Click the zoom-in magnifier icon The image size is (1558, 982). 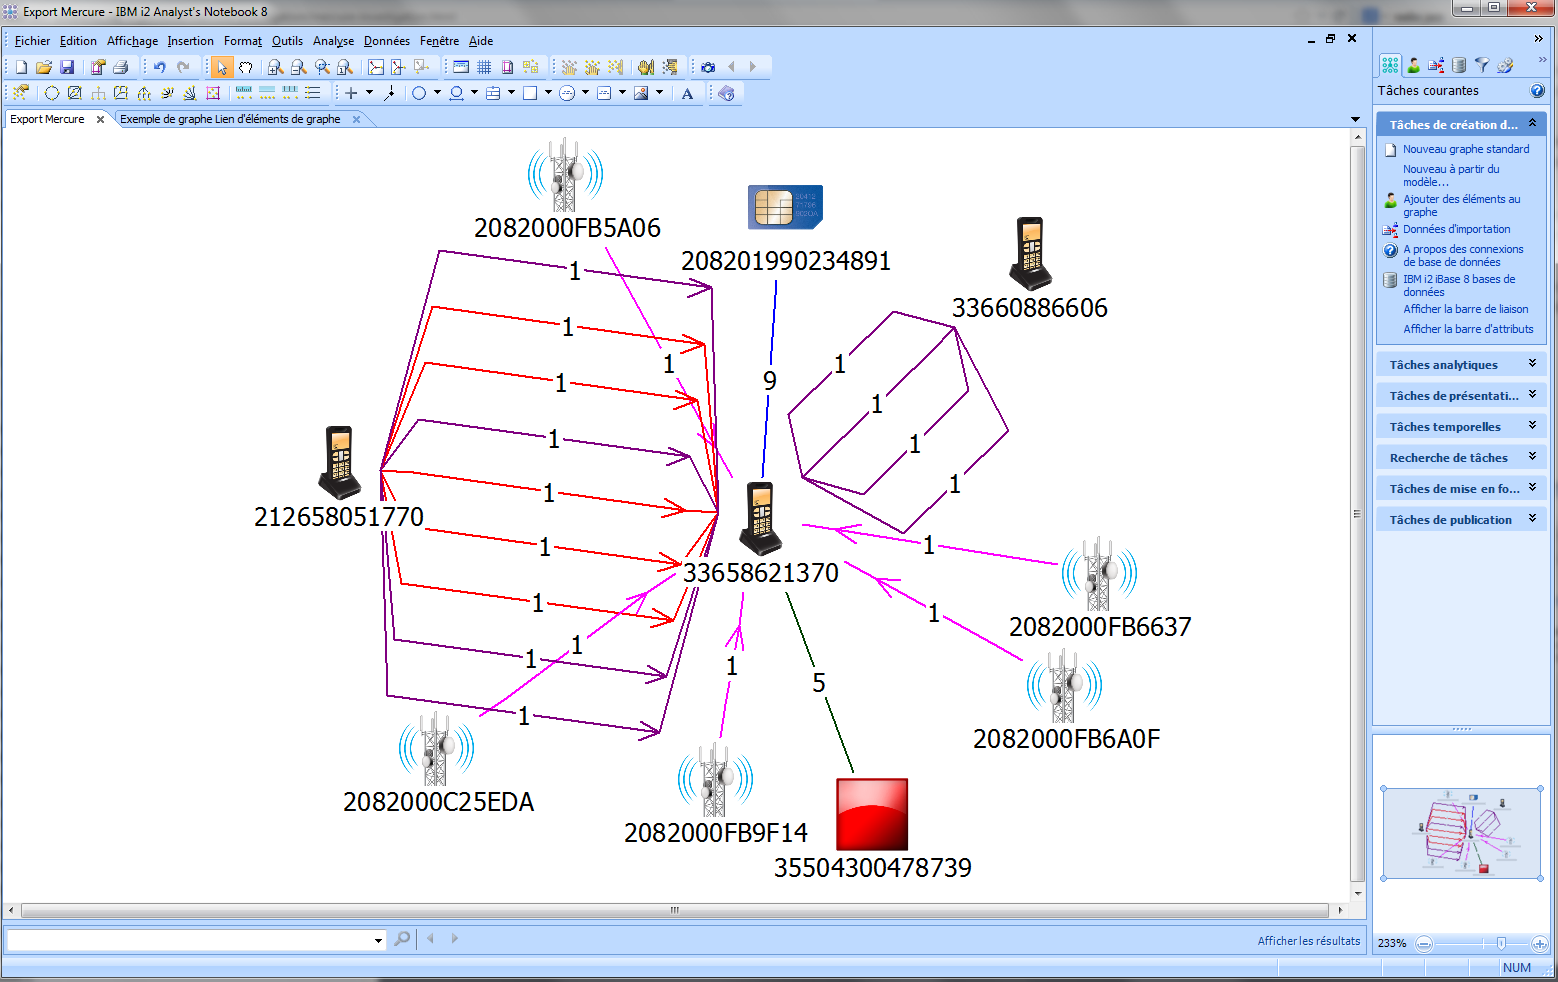point(275,67)
